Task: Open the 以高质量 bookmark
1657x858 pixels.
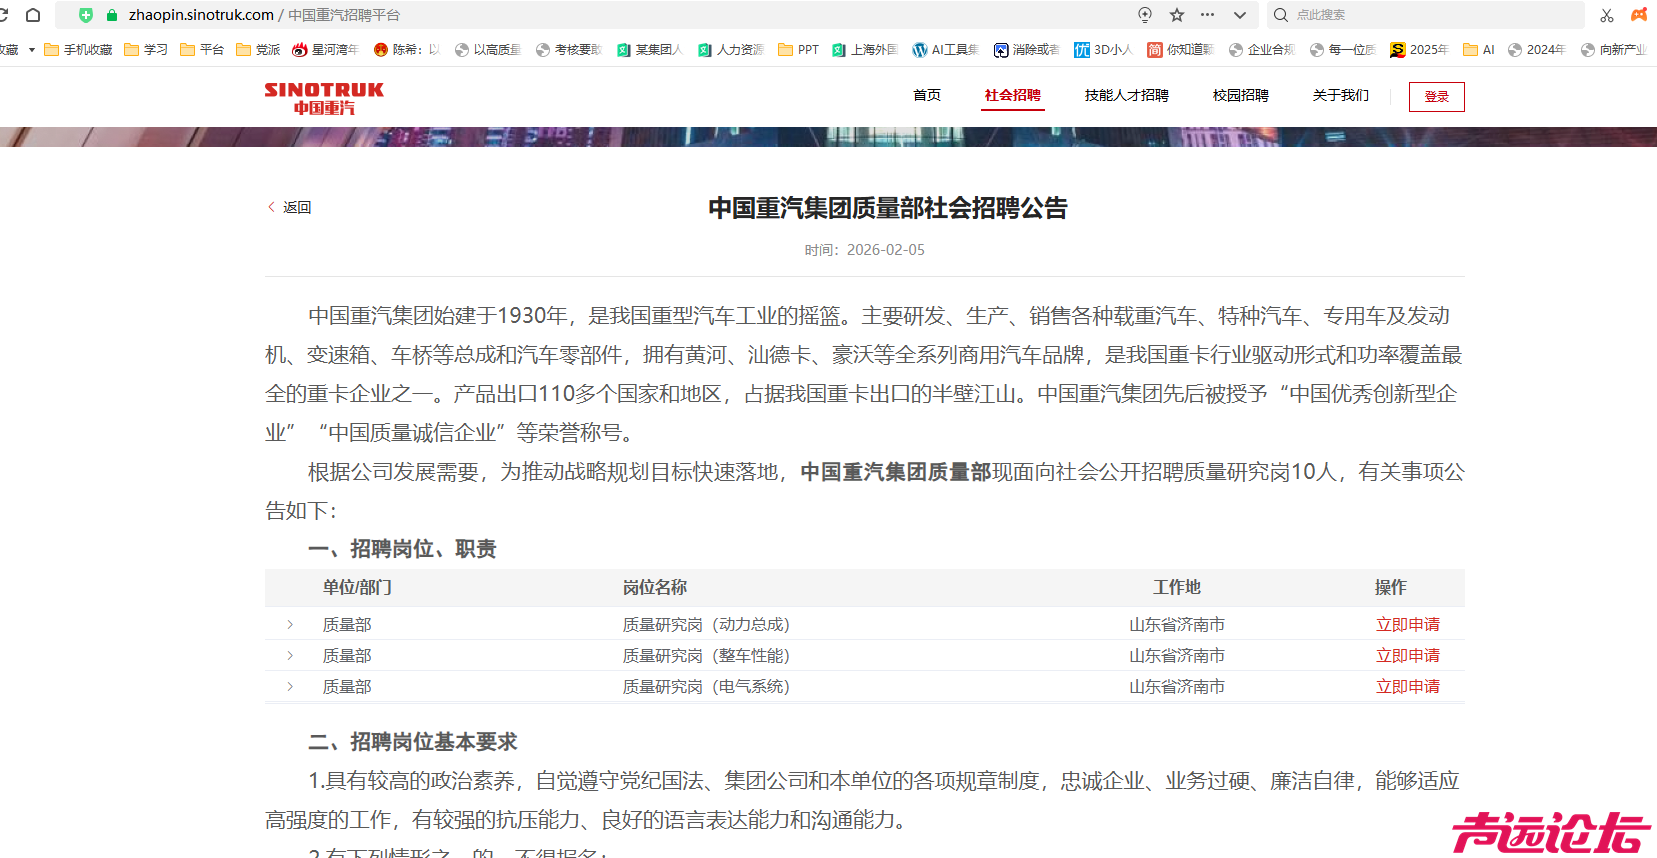Action: coord(488,49)
